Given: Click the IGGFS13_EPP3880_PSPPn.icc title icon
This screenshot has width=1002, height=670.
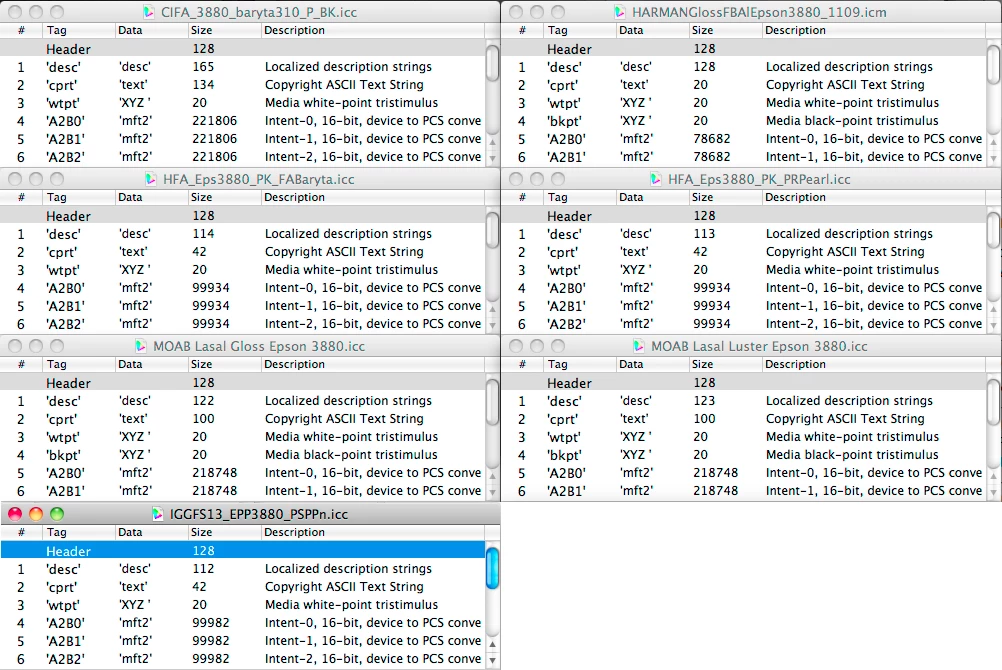Looking at the screenshot, I should tap(158, 514).
